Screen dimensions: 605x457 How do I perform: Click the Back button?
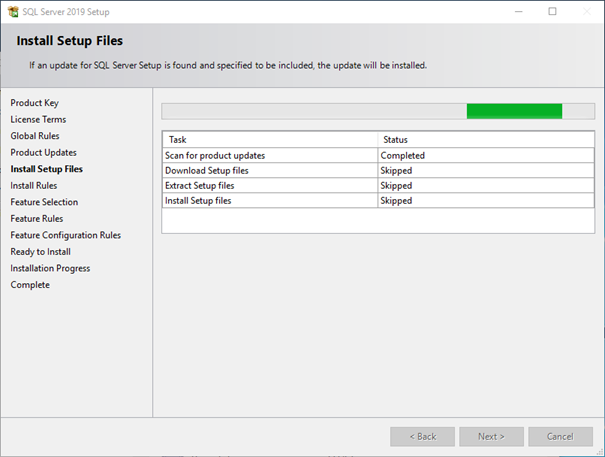(422, 437)
